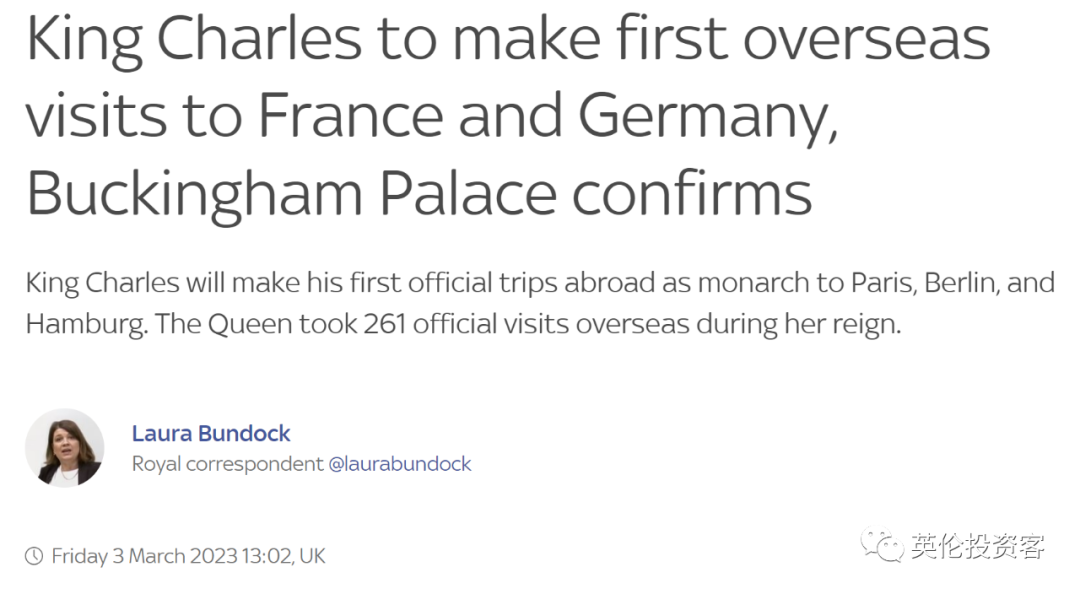Click the word 'Paris,' in the summary paragraph

[x=884, y=283]
